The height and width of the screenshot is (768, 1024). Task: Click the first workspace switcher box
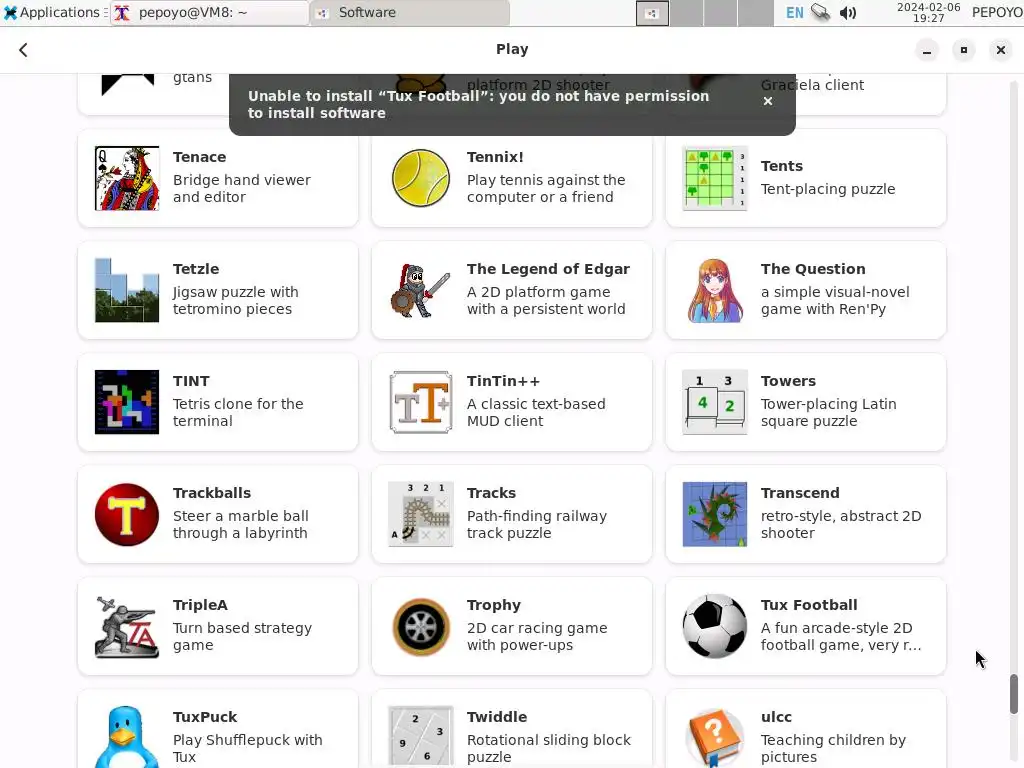[652, 13]
